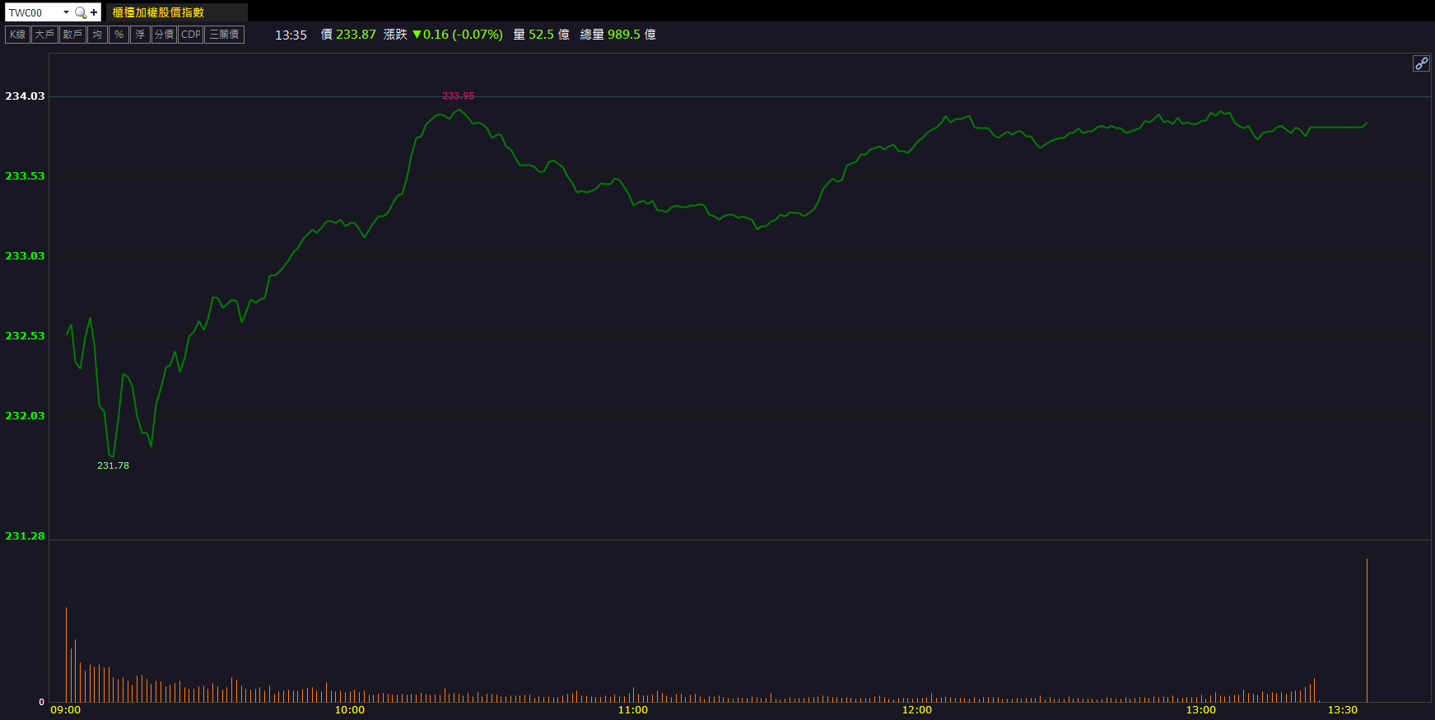
Task: Click the magnifier search icon
Action: (x=80, y=12)
